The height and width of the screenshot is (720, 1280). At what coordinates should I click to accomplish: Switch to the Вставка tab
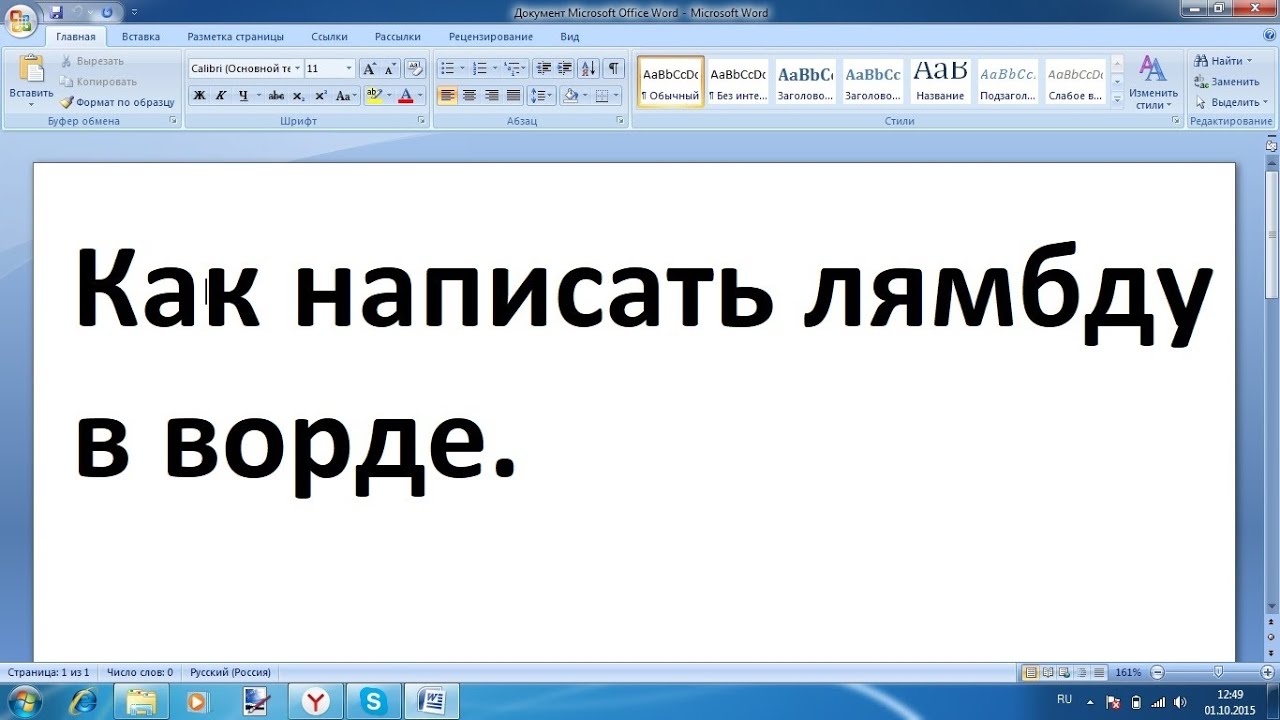click(x=141, y=37)
